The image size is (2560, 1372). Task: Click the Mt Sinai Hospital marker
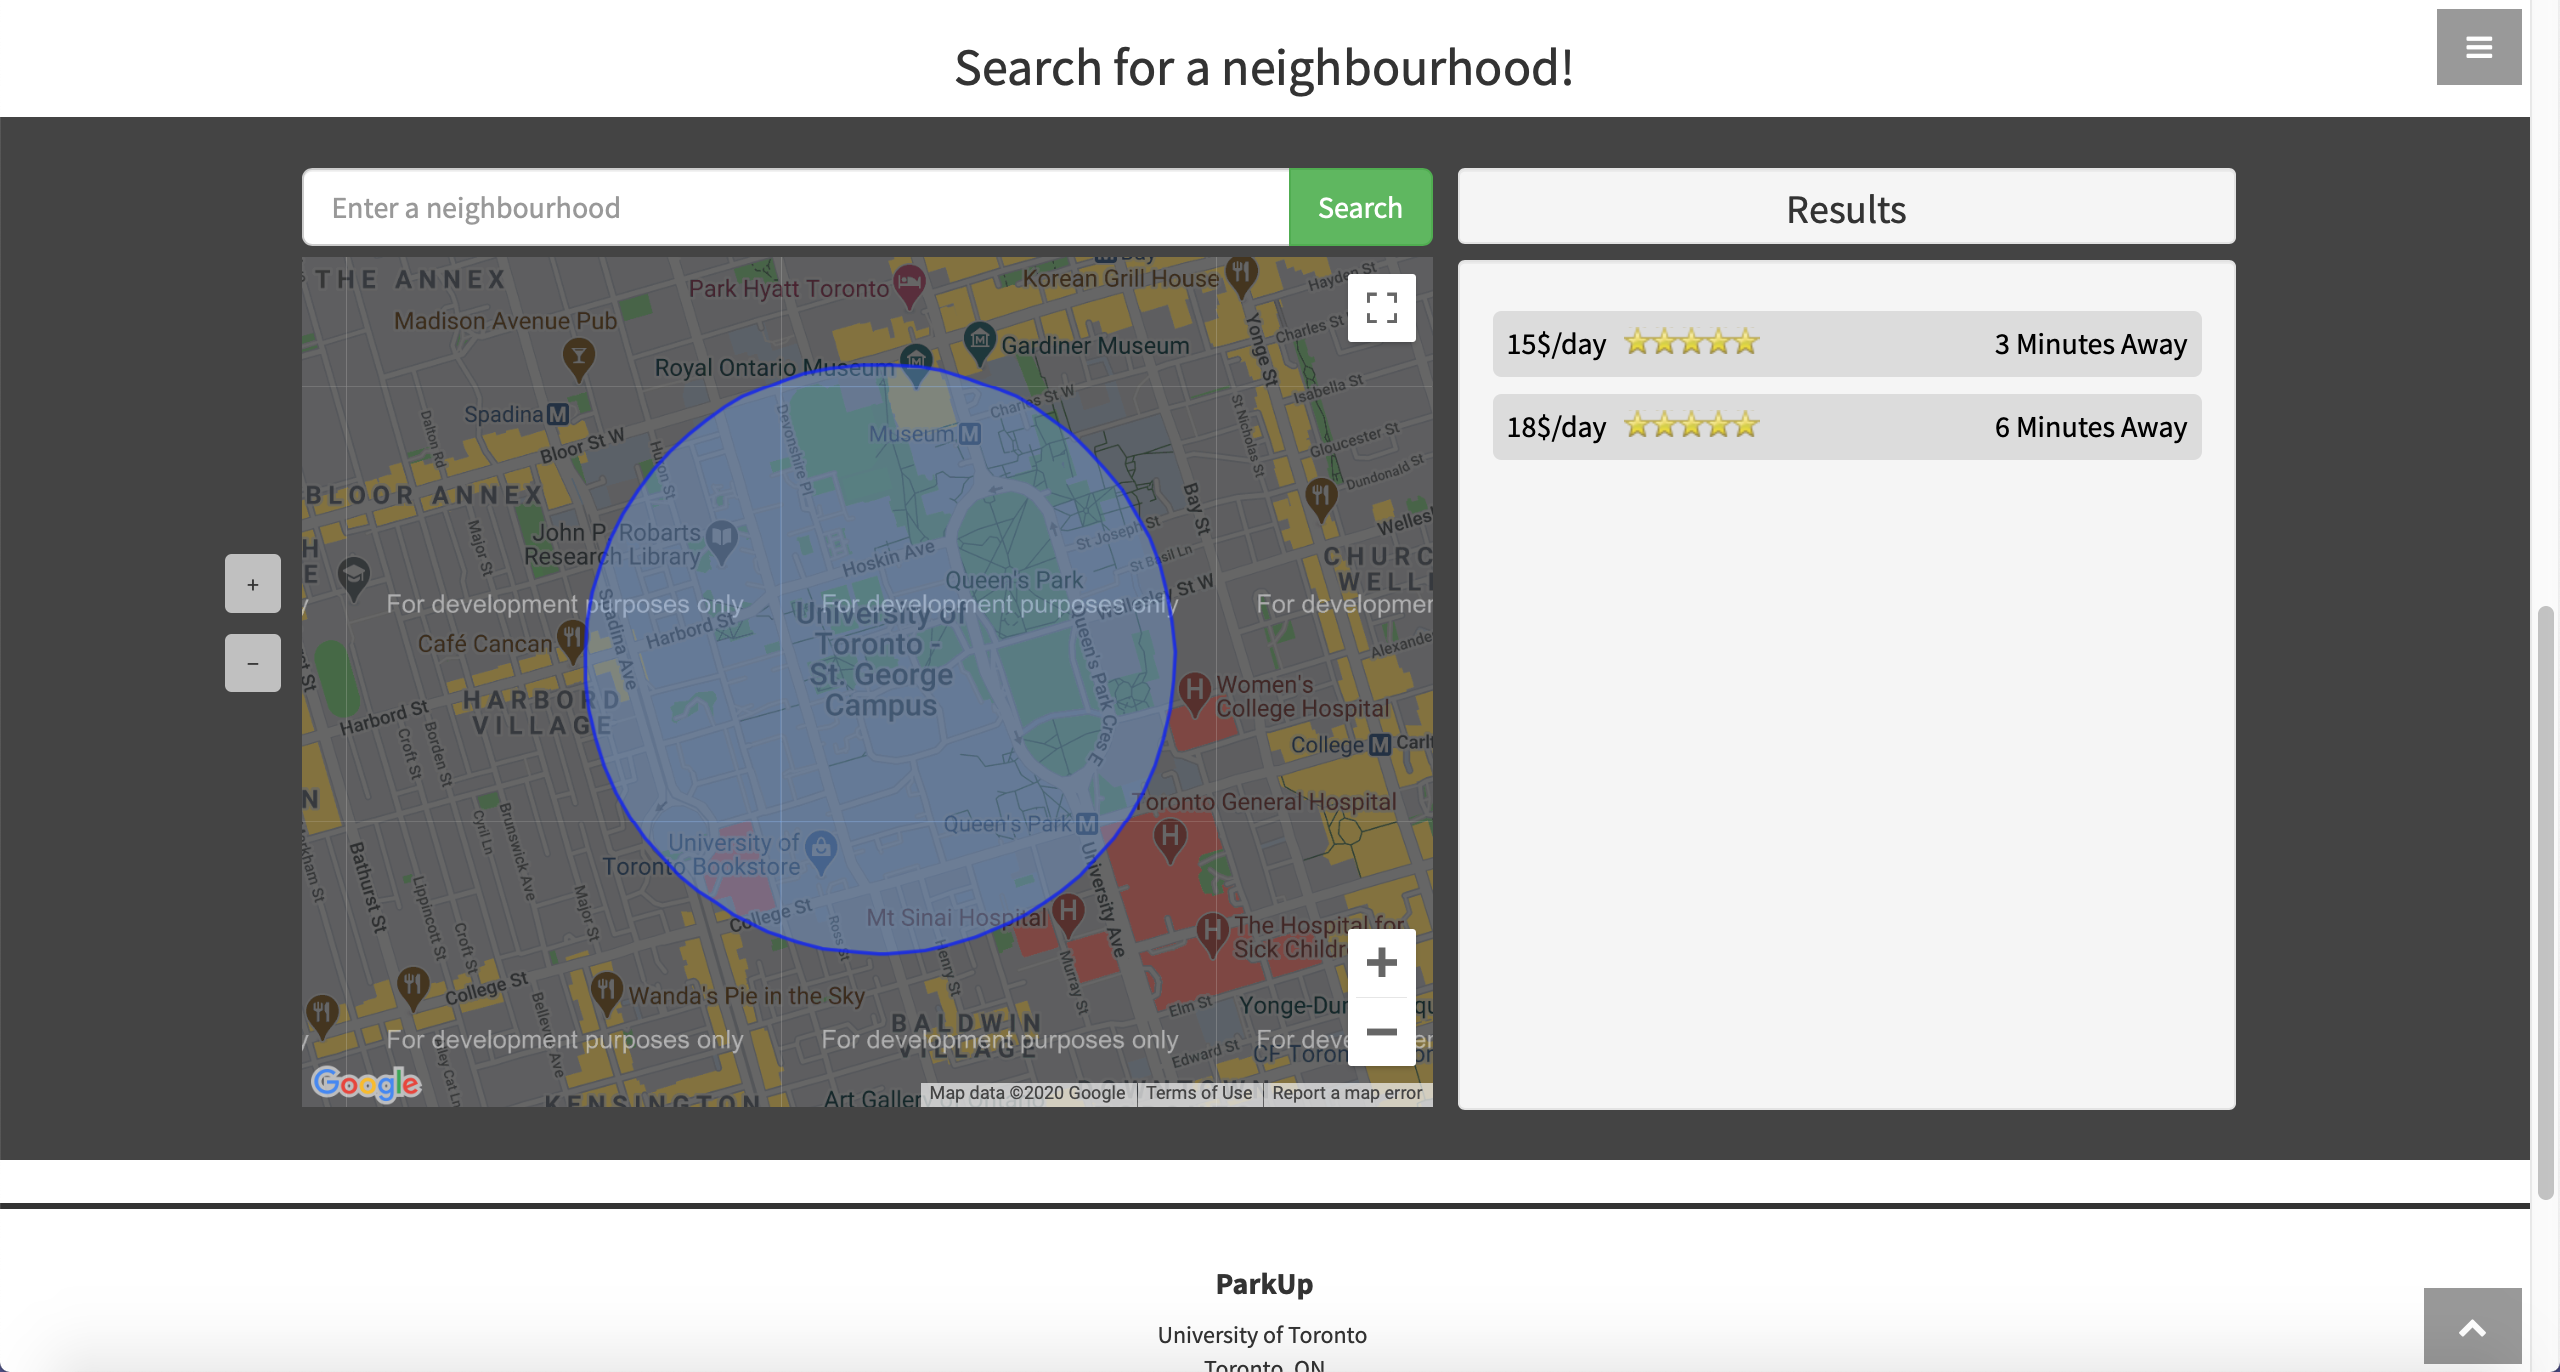pyautogui.click(x=1068, y=912)
